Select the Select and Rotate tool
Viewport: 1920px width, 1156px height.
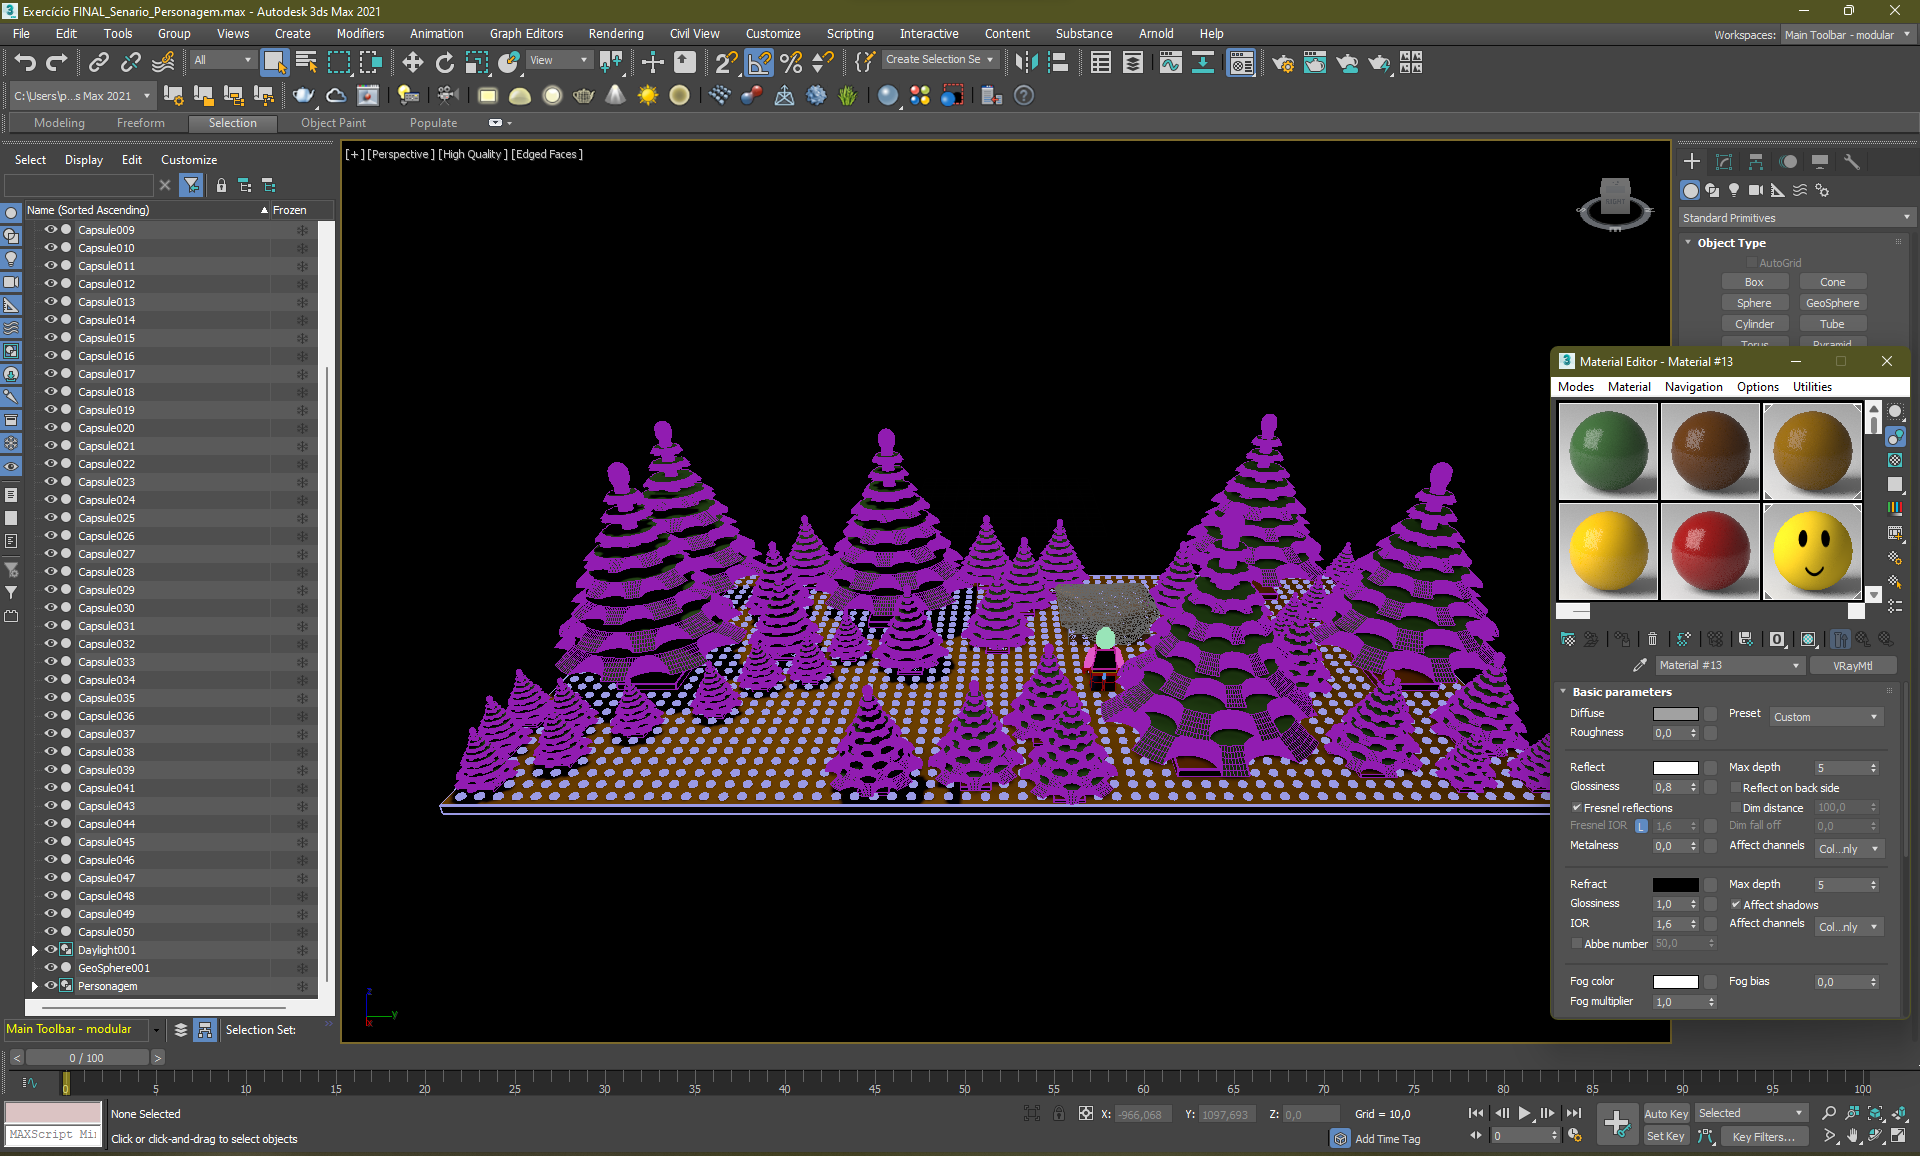[444, 63]
